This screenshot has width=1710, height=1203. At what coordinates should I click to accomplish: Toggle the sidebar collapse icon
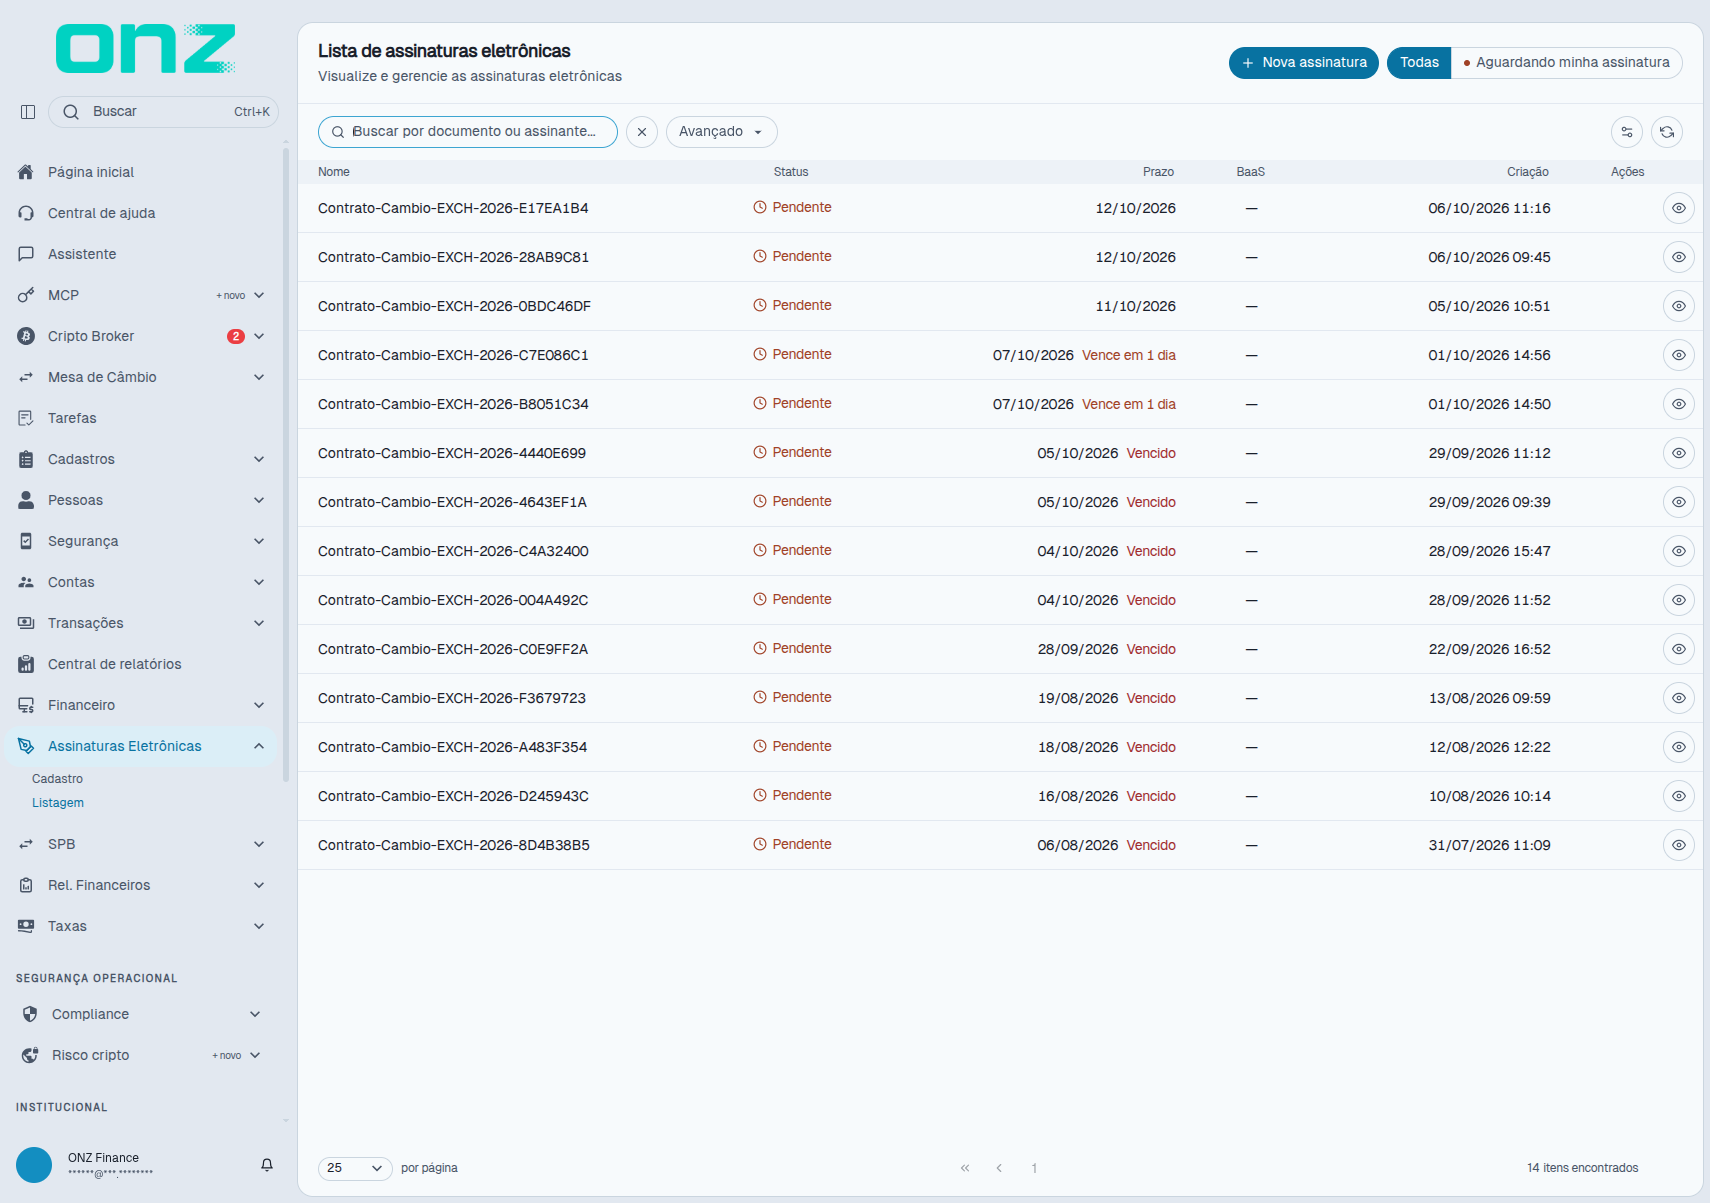pyautogui.click(x=28, y=112)
